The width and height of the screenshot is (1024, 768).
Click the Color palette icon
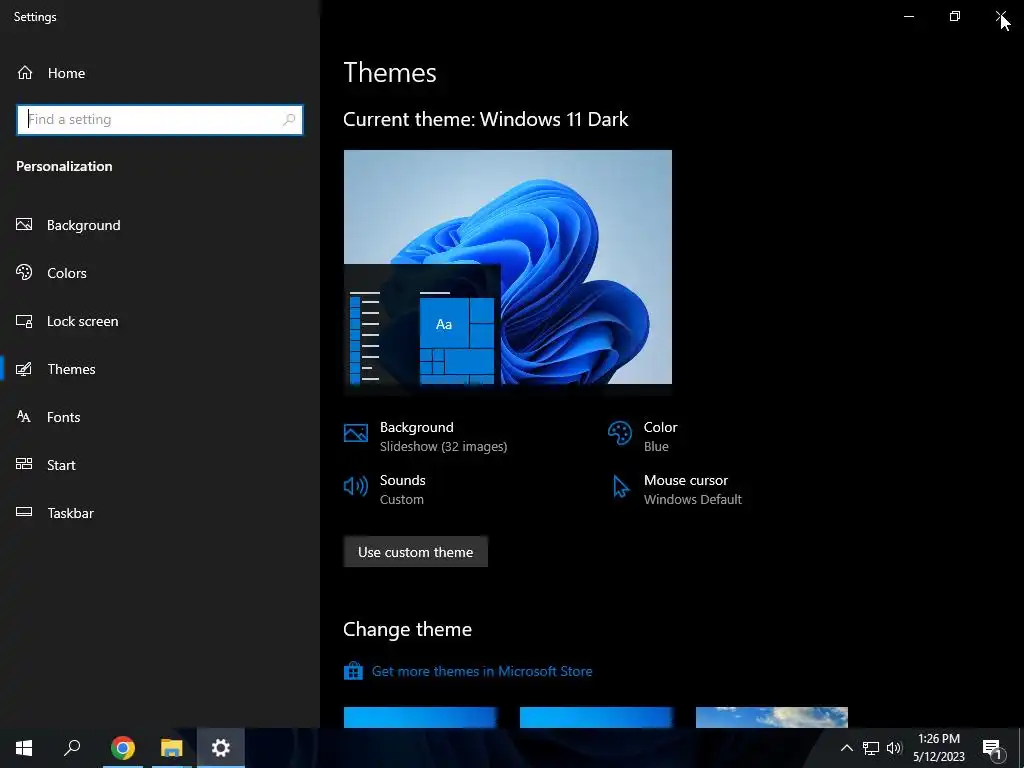point(620,433)
